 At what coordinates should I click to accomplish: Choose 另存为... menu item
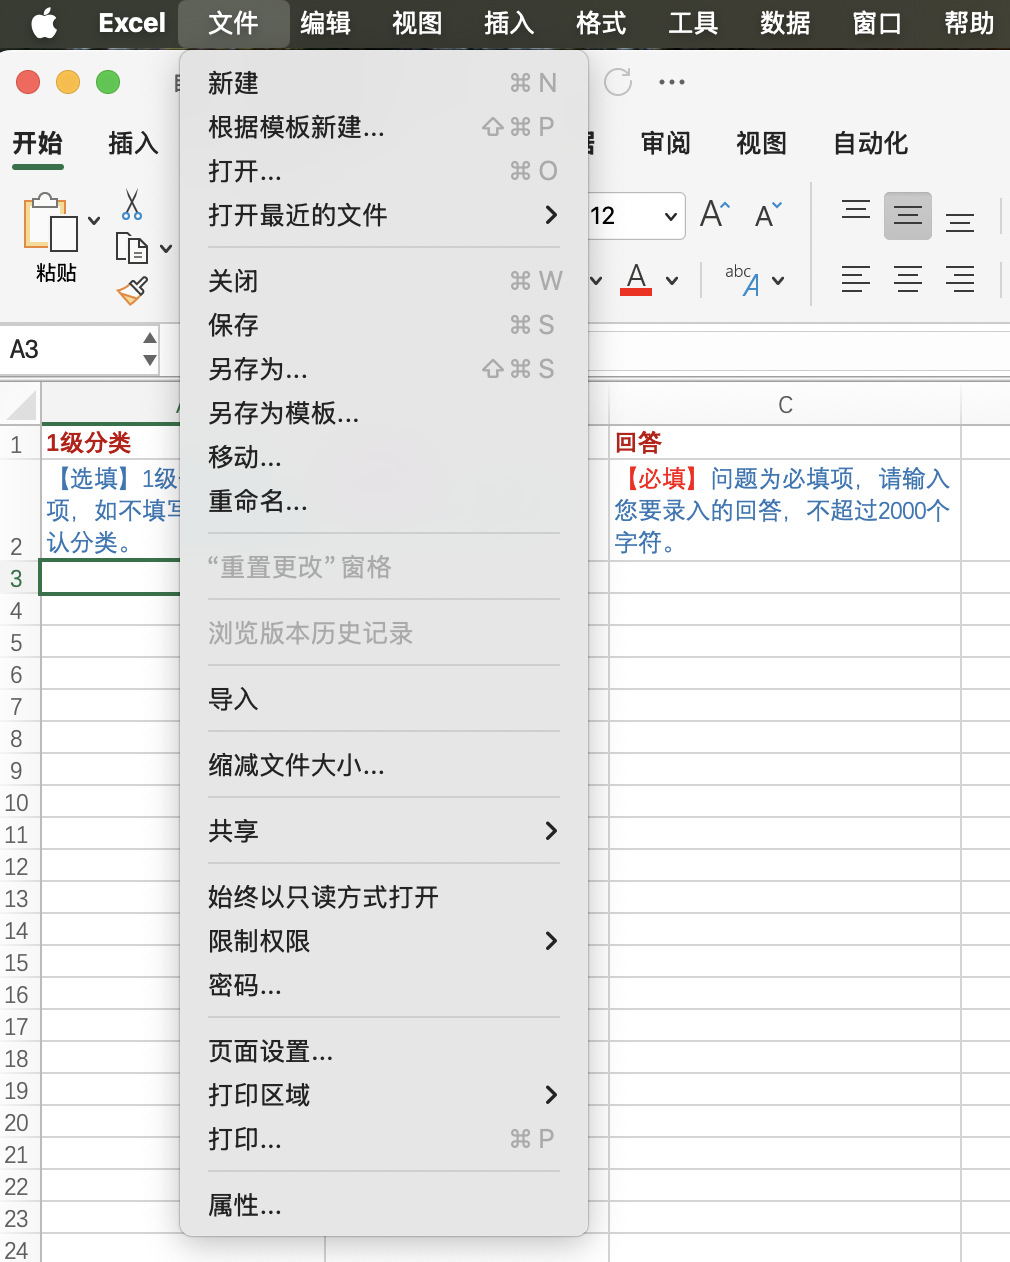tap(384, 369)
